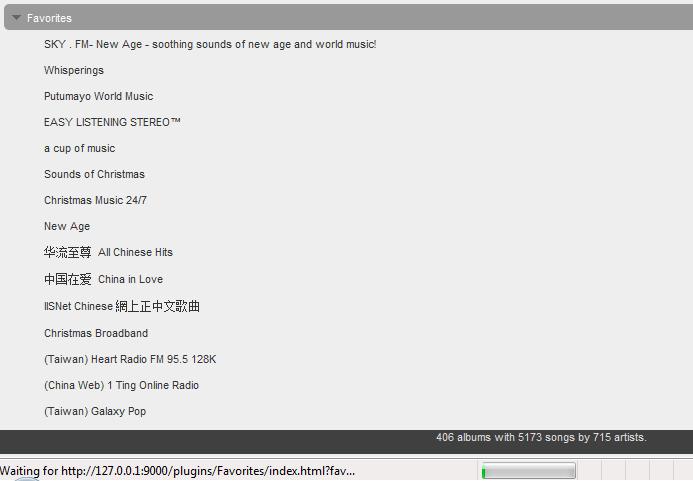This screenshot has width=693, height=481.
Task: Play Taiwan Heart Radio FM 95.5
Action: pyautogui.click(x=130, y=359)
